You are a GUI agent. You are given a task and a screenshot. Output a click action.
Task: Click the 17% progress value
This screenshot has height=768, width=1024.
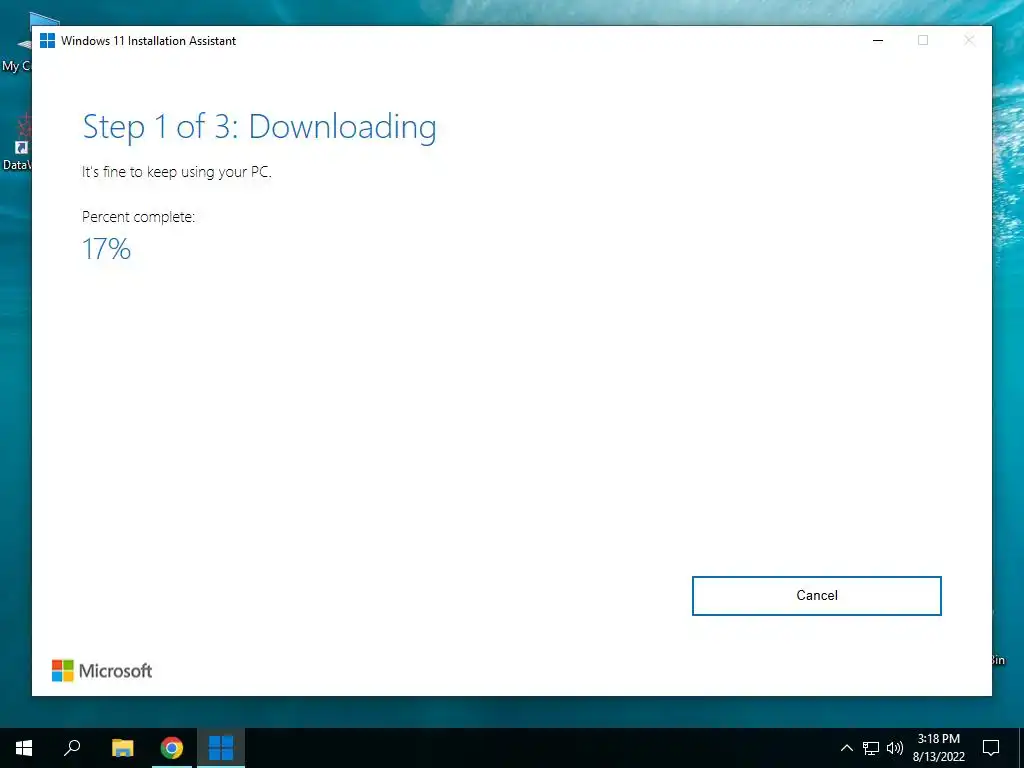pyautogui.click(x=106, y=249)
